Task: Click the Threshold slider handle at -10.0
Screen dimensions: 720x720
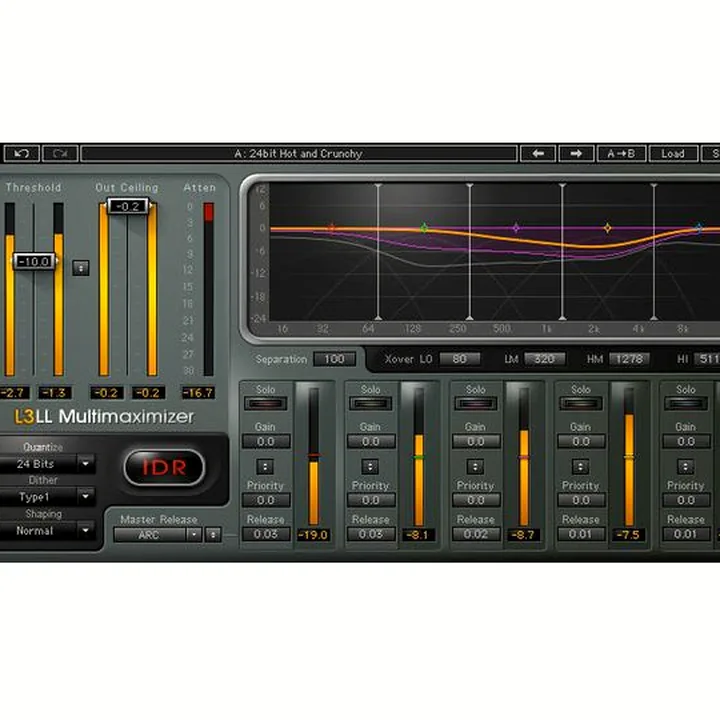Action: (x=34, y=262)
